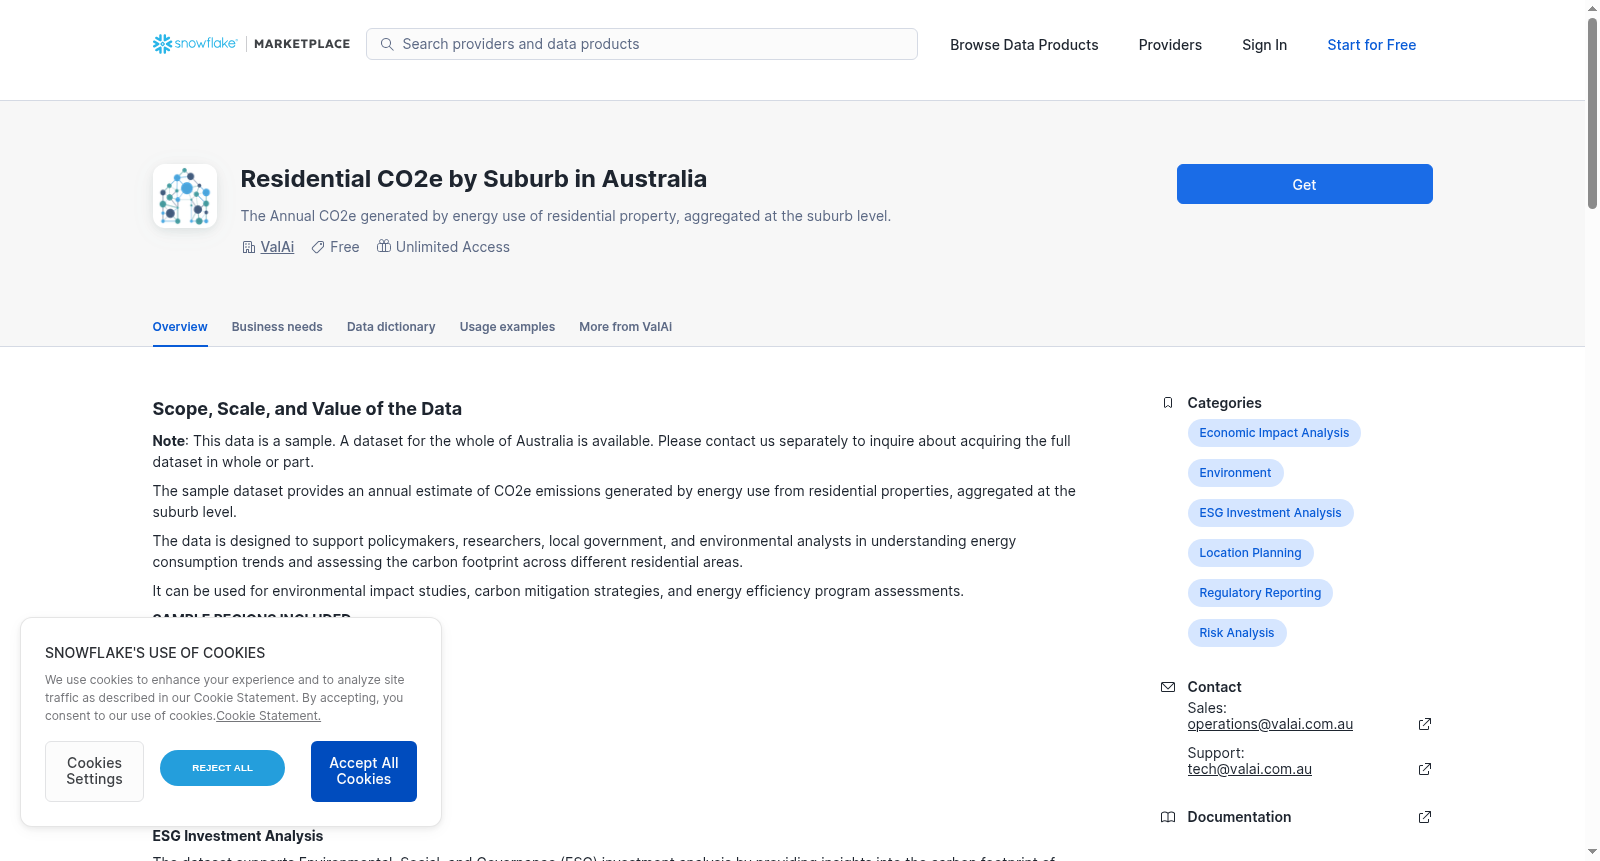Viewport: 1600px width, 861px height.
Task: Click the 'ESG Investment Analysis' section heading
Action: 238,836
